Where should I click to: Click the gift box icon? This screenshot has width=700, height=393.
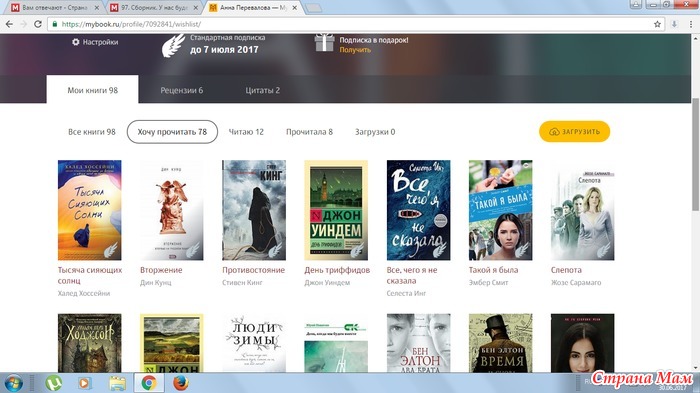(x=324, y=43)
